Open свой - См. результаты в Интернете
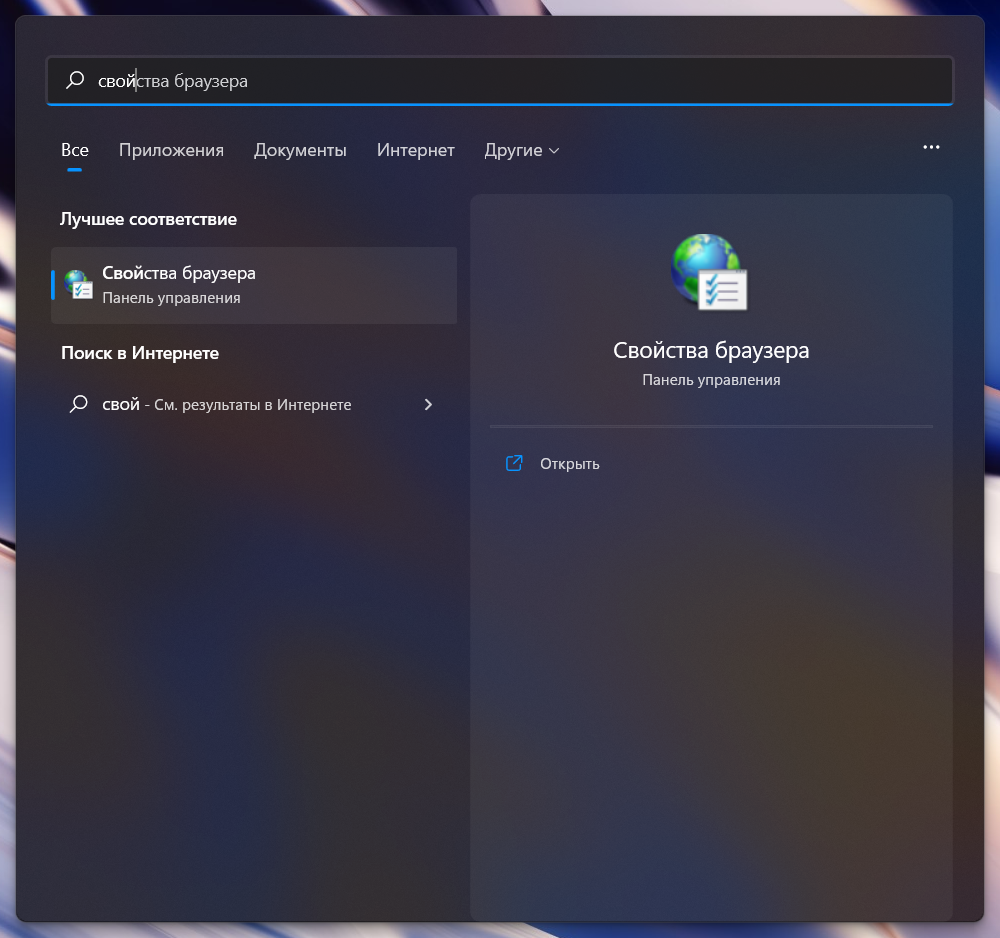The image size is (1000, 938). coord(254,405)
